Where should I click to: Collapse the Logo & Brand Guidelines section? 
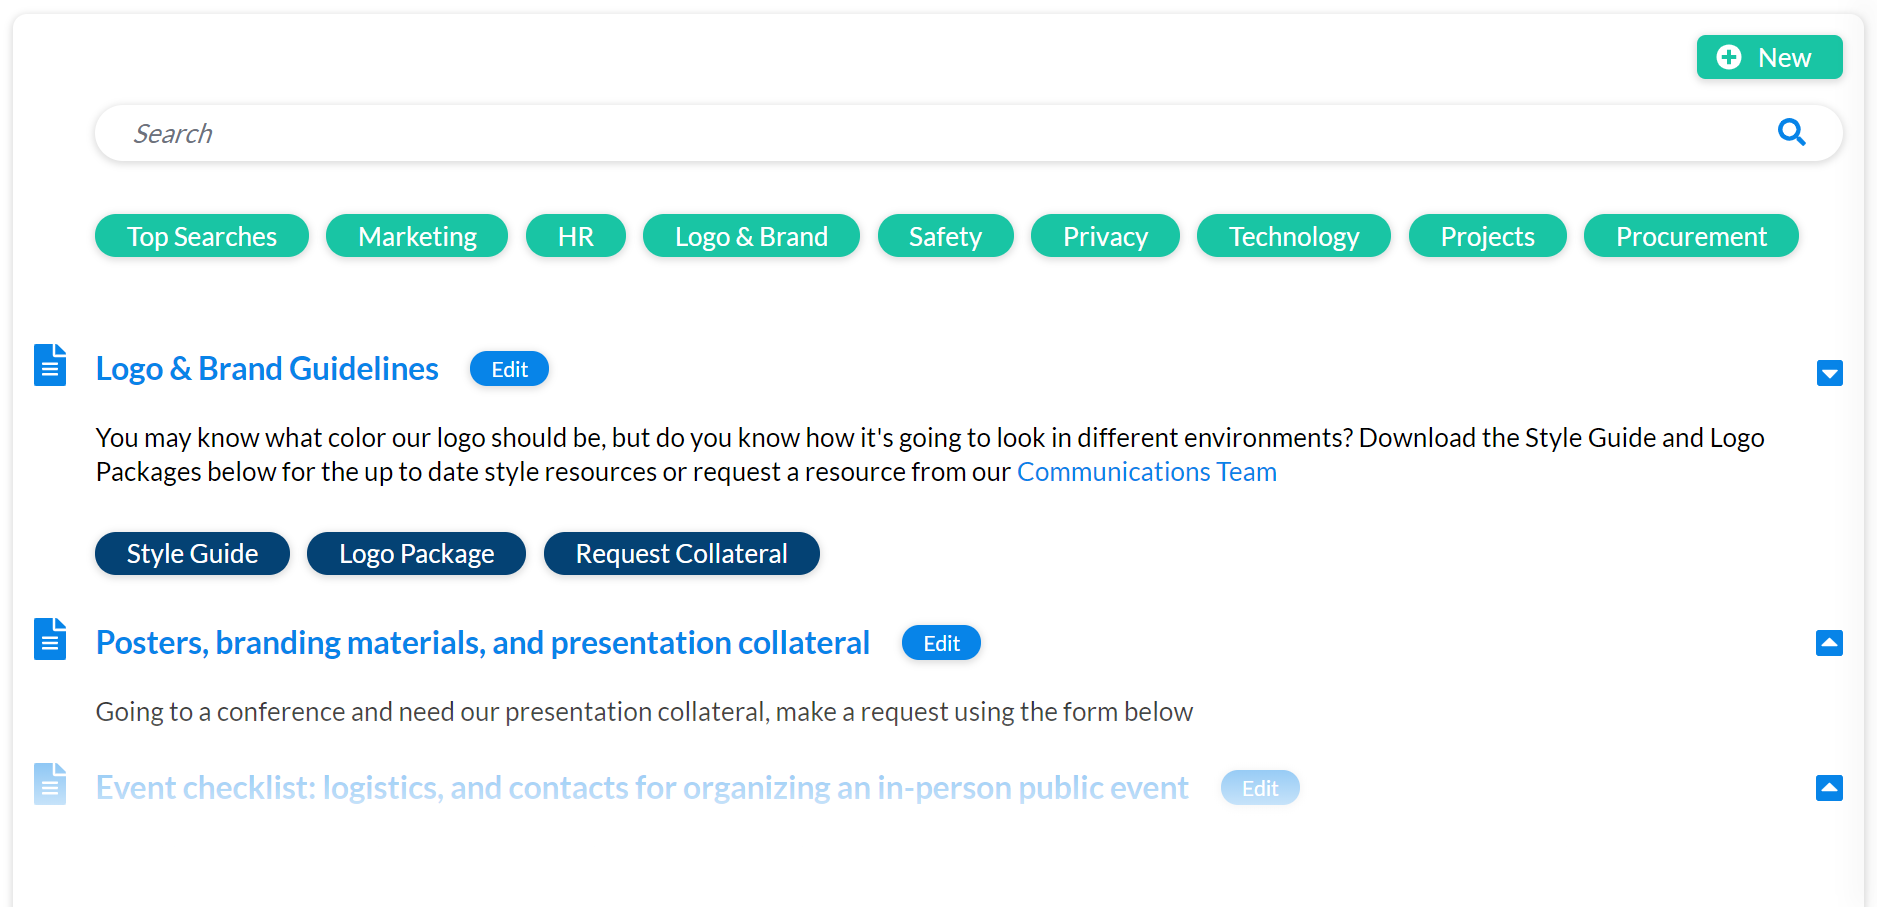click(1829, 373)
